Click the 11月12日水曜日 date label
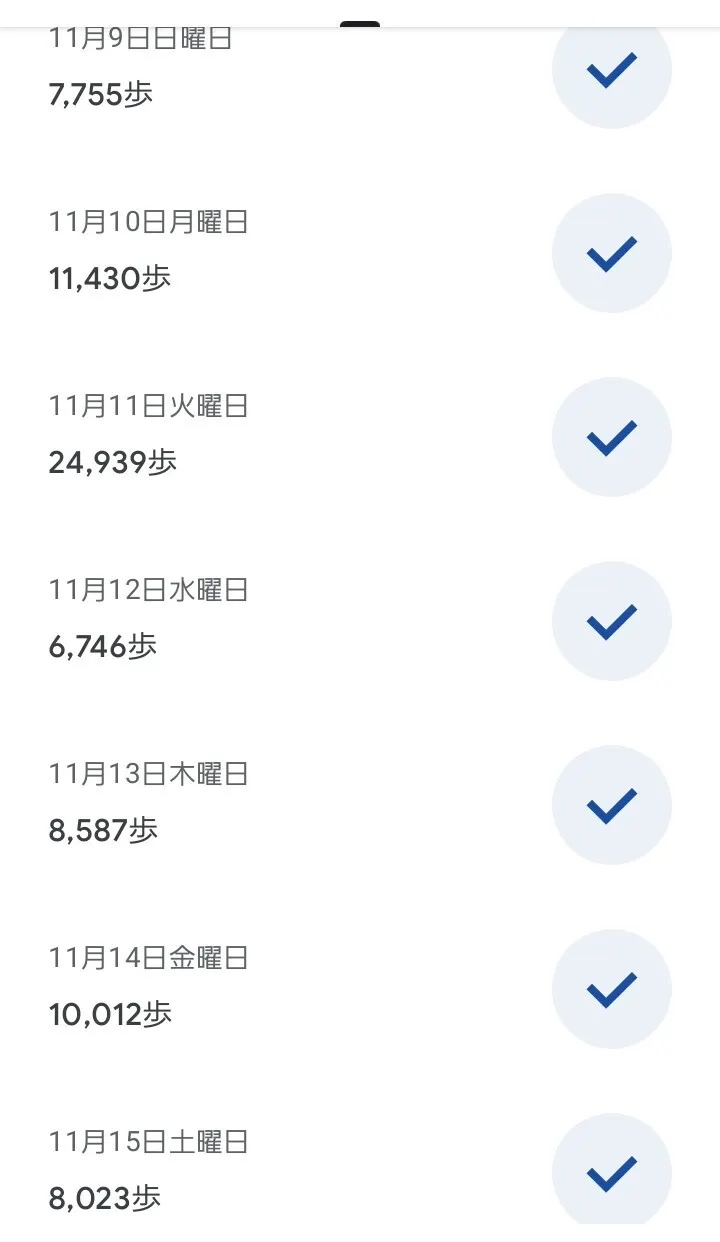Viewport: 720px width, 1242px height. 148,590
